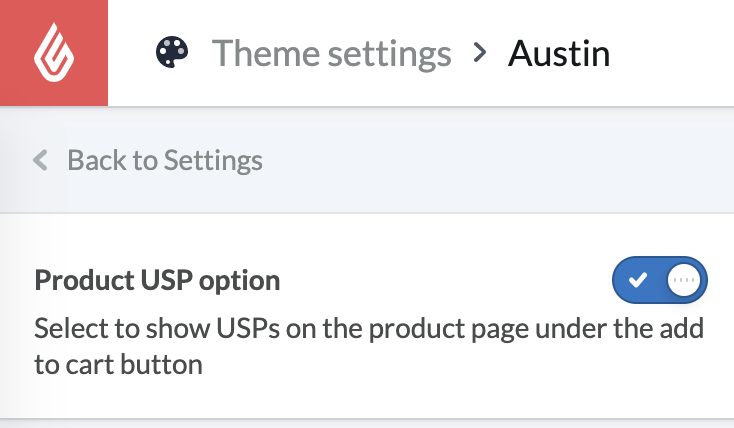
Task: Open the Theme settings breadcrumb
Action: click(x=331, y=52)
